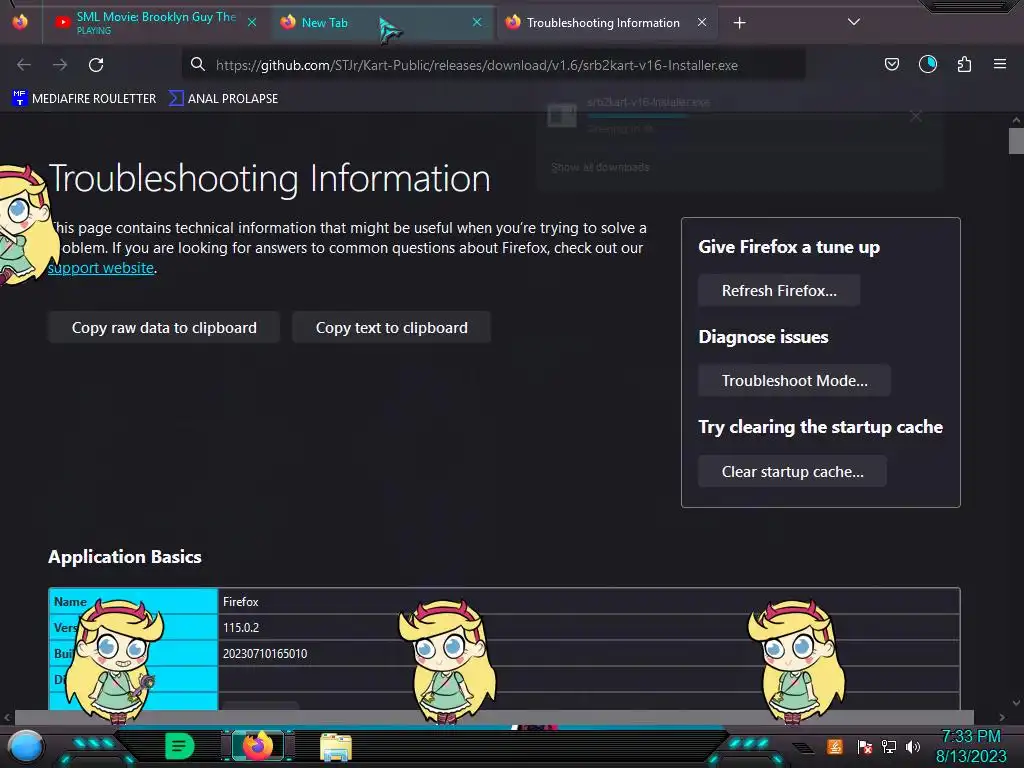
Task: Click the pinned Firefox tab icon
Action: point(20,22)
